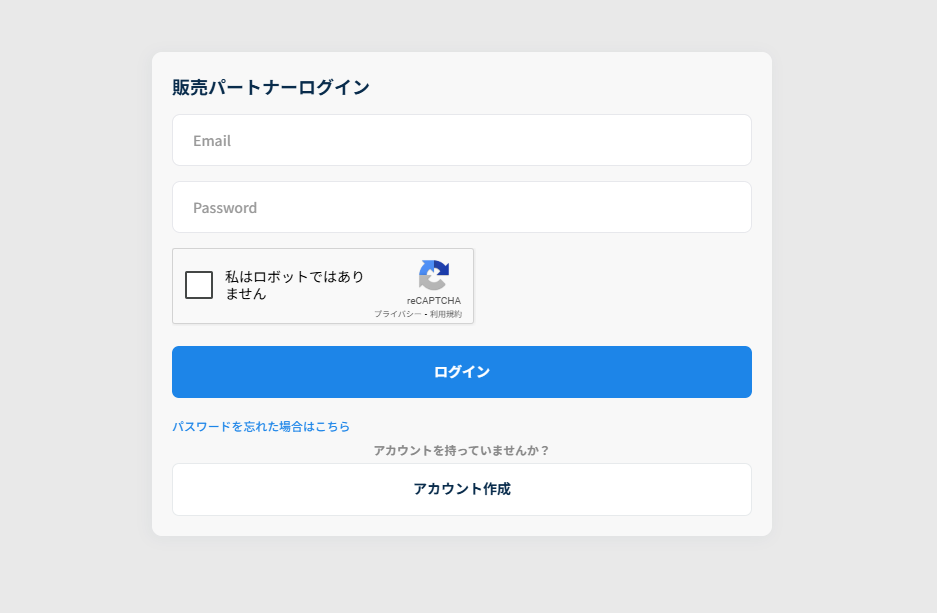Viewport: 937px width, 613px height.
Task: Click the gray Password placeholder text
Action: tap(225, 208)
